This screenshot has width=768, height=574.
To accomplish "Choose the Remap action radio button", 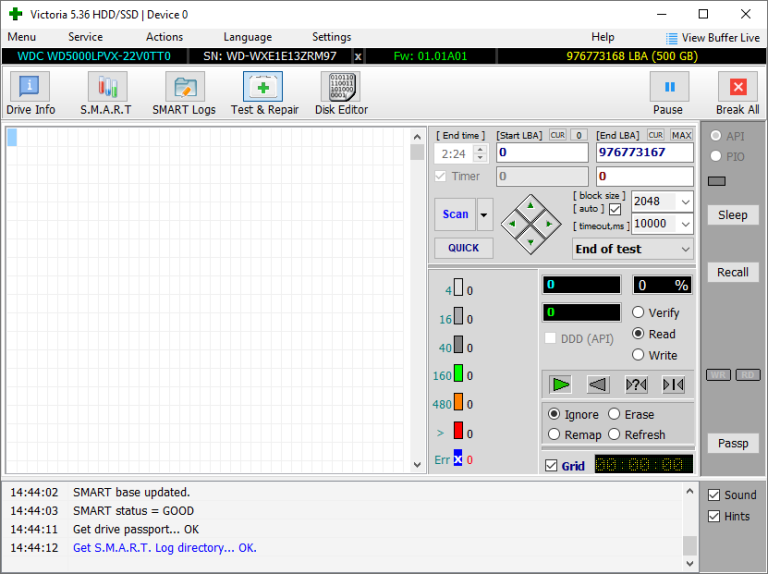I will tap(554, 435).
